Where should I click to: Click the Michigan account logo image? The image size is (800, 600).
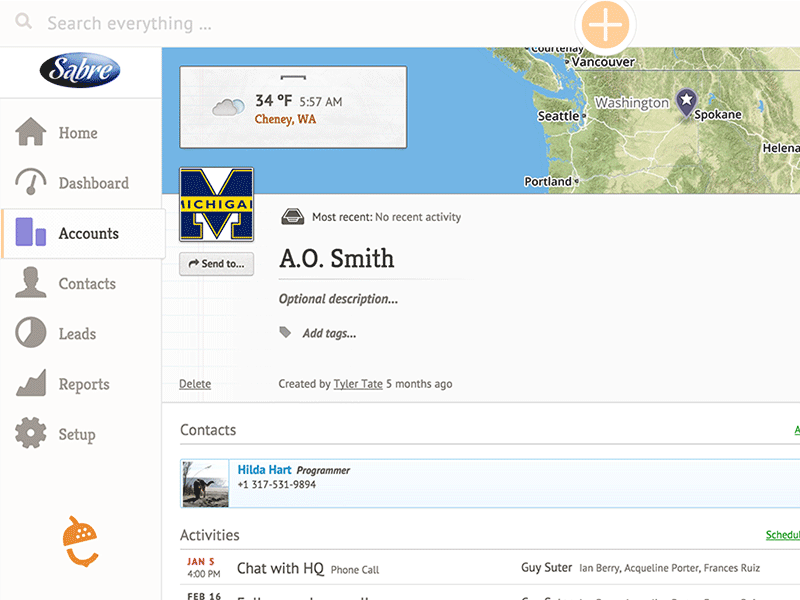(x=216, y=204)
